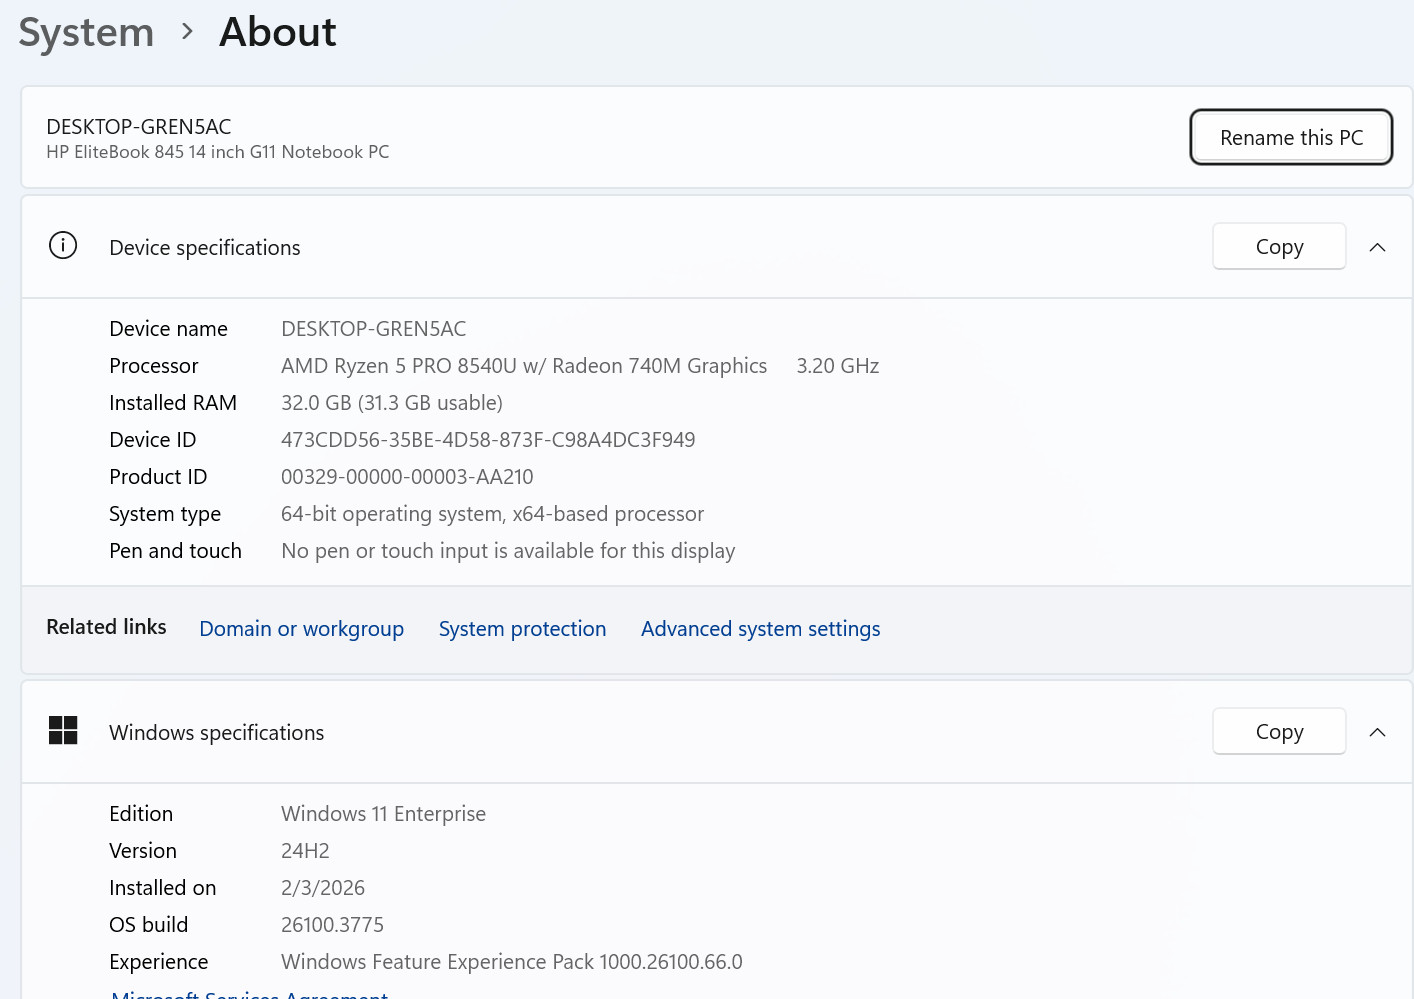Click the About breadcrumb heading
Screen dimensions: 1414x999
pyautogui.click(x=278, y=32)
